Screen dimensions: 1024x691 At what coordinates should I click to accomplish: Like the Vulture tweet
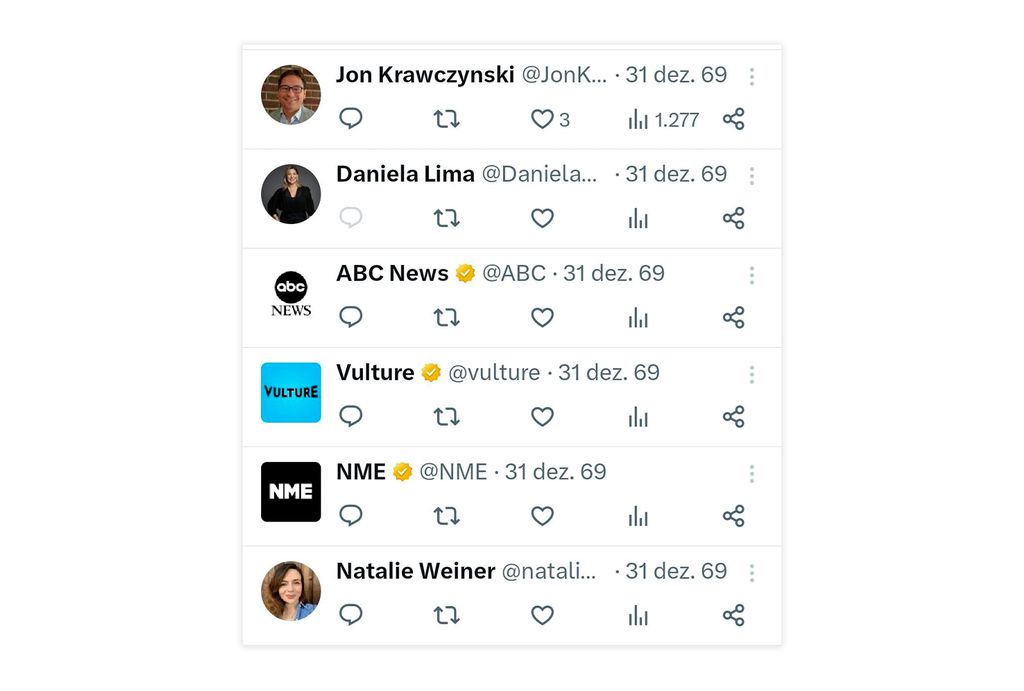[x=542, y=417]
